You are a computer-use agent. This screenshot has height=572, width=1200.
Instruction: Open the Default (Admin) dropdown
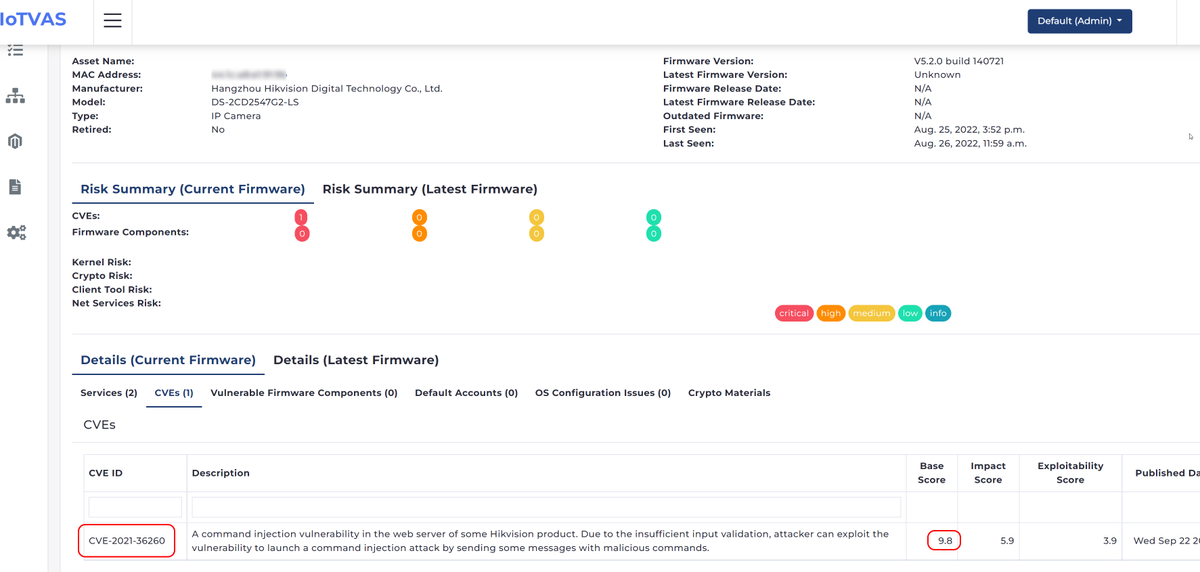[1079, 21]
